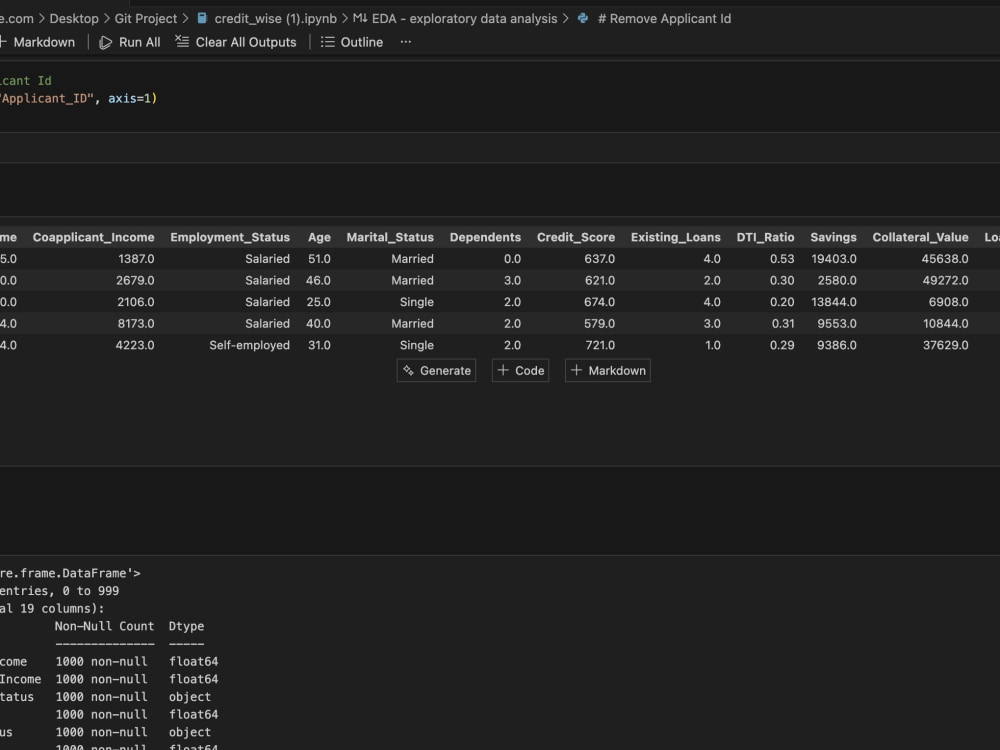This screenshot has height=750, width=1000.
Task: Click the Credit_Score column header
Action: 576,237
